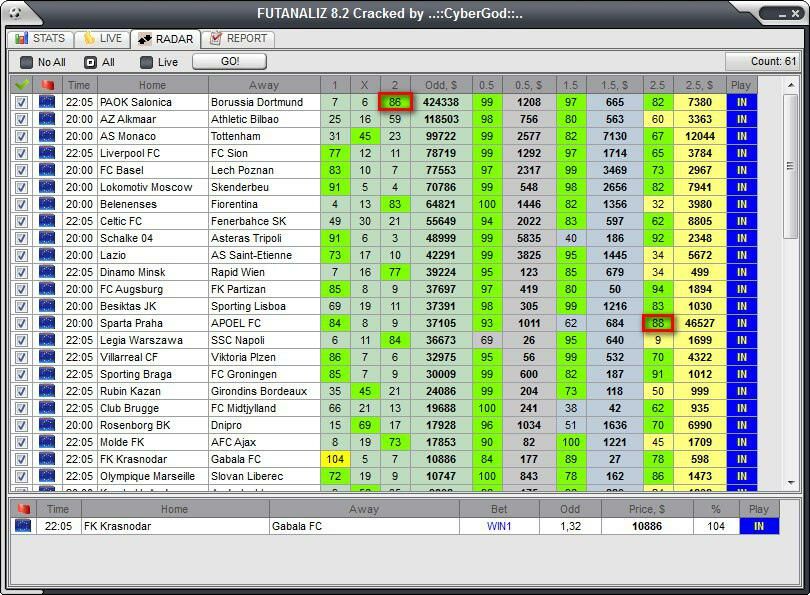This screenshot has height=595, width=810.
Task: Click the green checkmark column header
Action: [x=21, y=85]
